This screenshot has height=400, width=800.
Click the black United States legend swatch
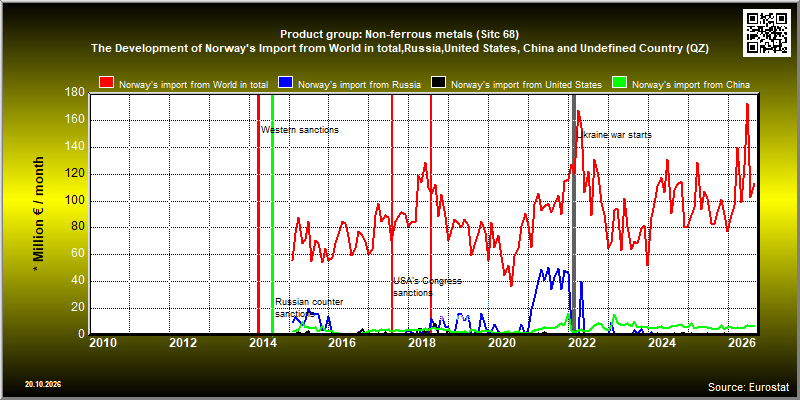point(439,84)
